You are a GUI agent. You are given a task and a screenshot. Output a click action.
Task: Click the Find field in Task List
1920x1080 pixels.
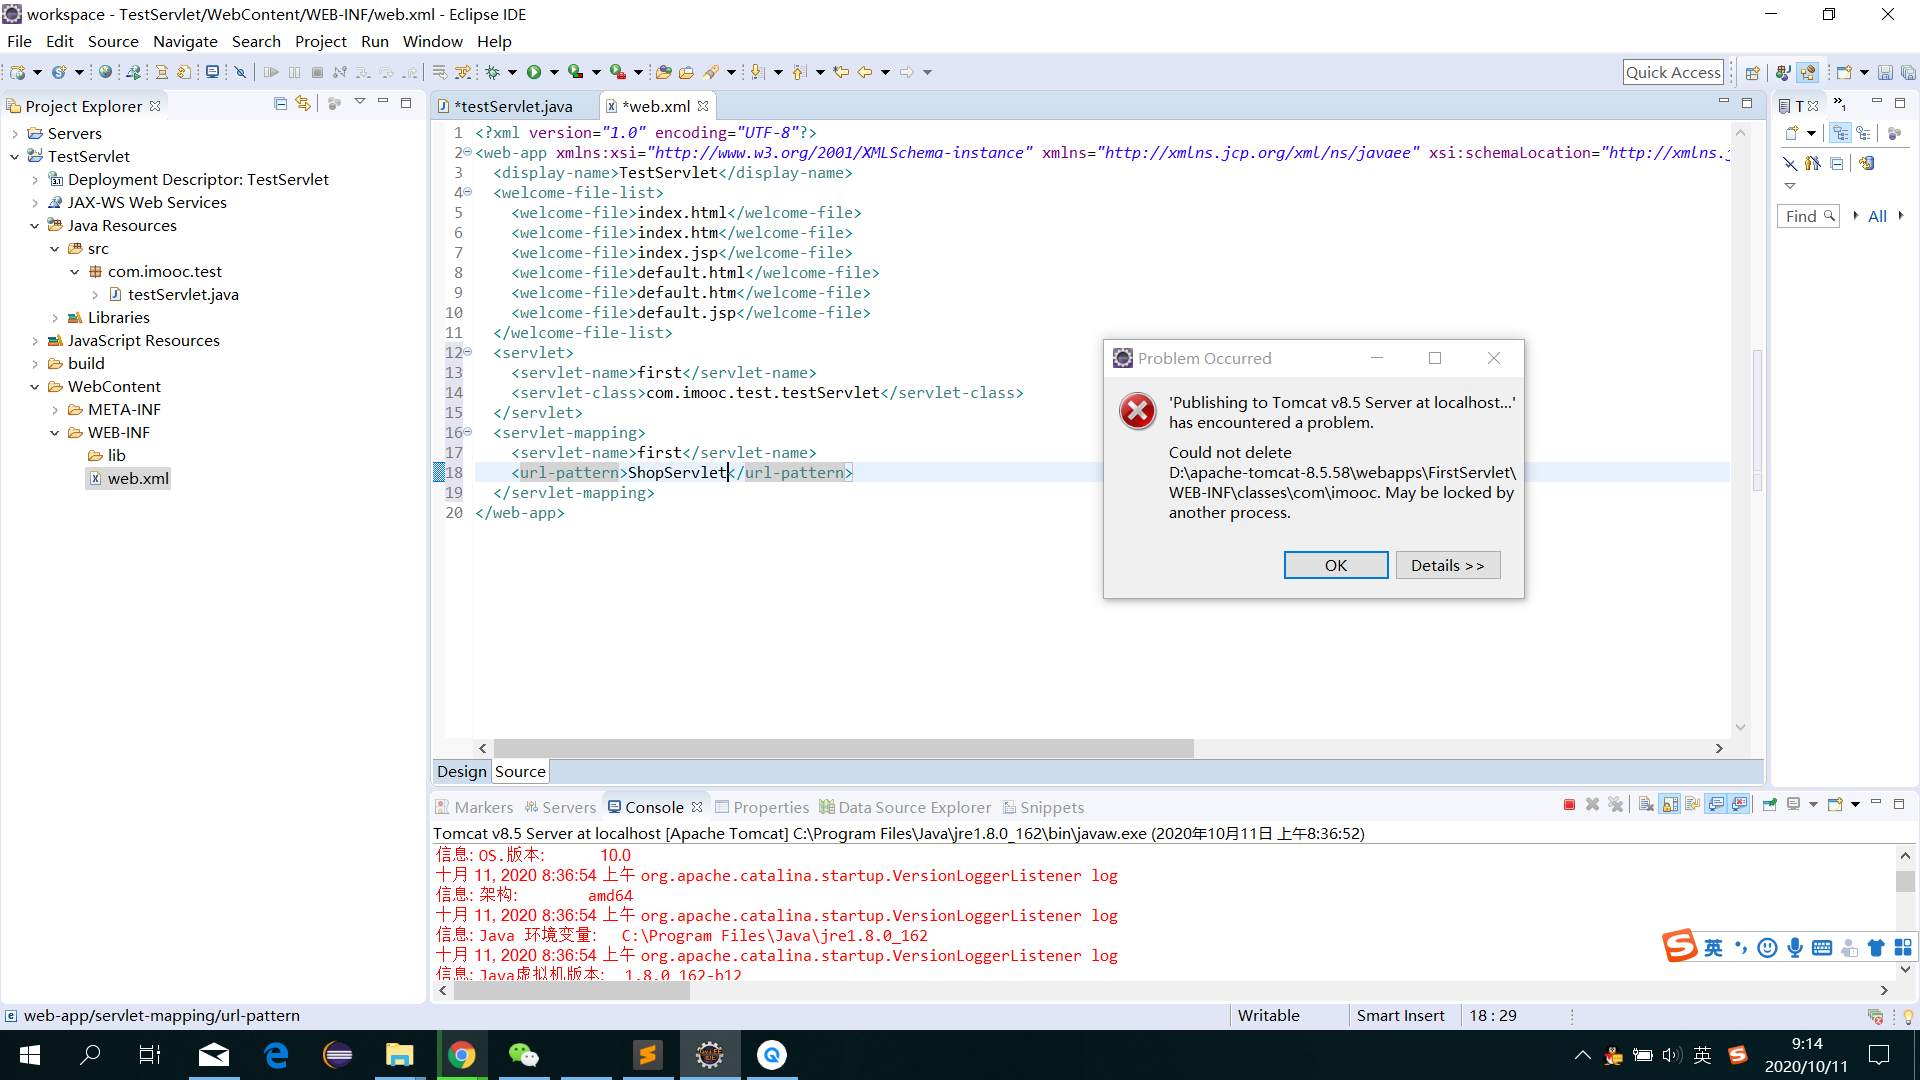tap(1808, 216)
